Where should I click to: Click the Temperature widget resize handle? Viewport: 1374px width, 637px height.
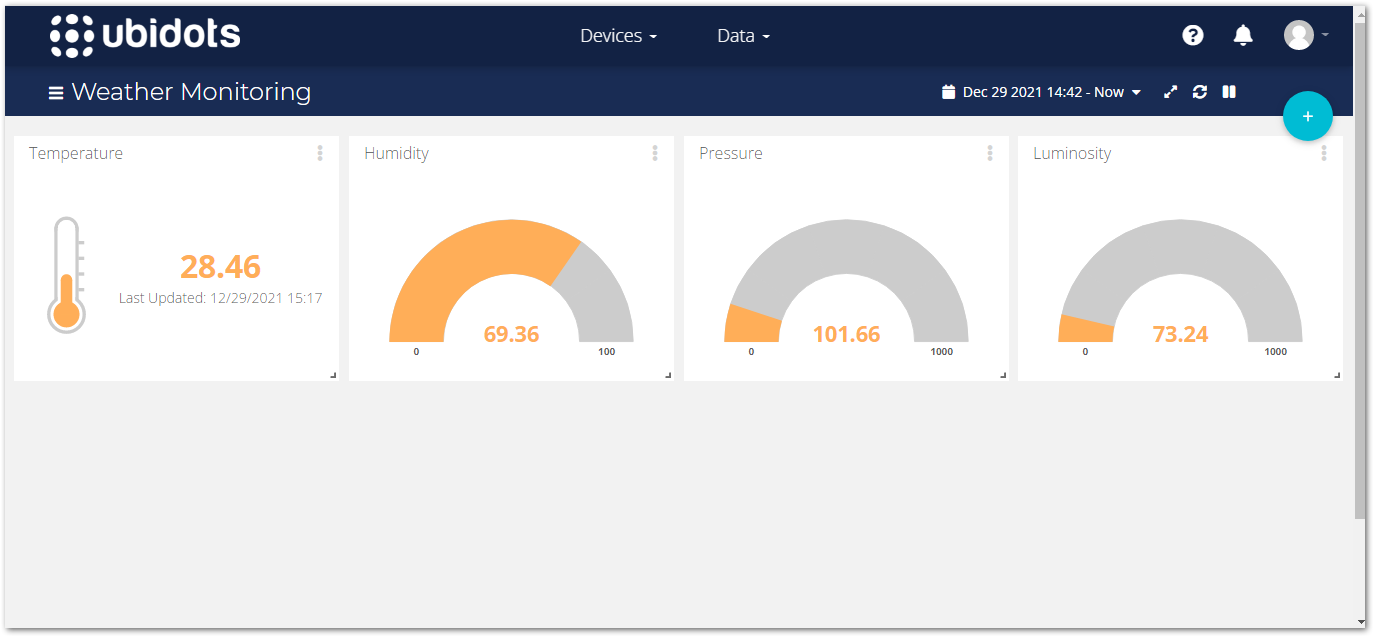pyautogui.click(x=333, y=375)
